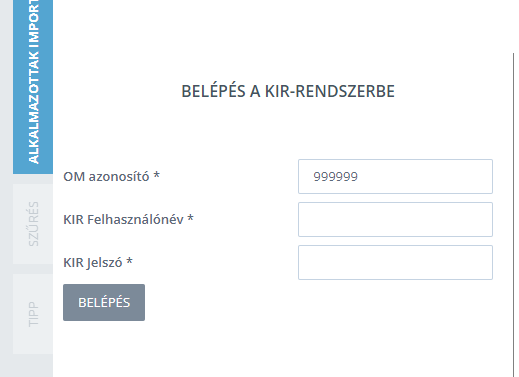519x377 pixels.
Task: Switch to the SZŰRÉS side tab
Action: click(x=33, y=224)
